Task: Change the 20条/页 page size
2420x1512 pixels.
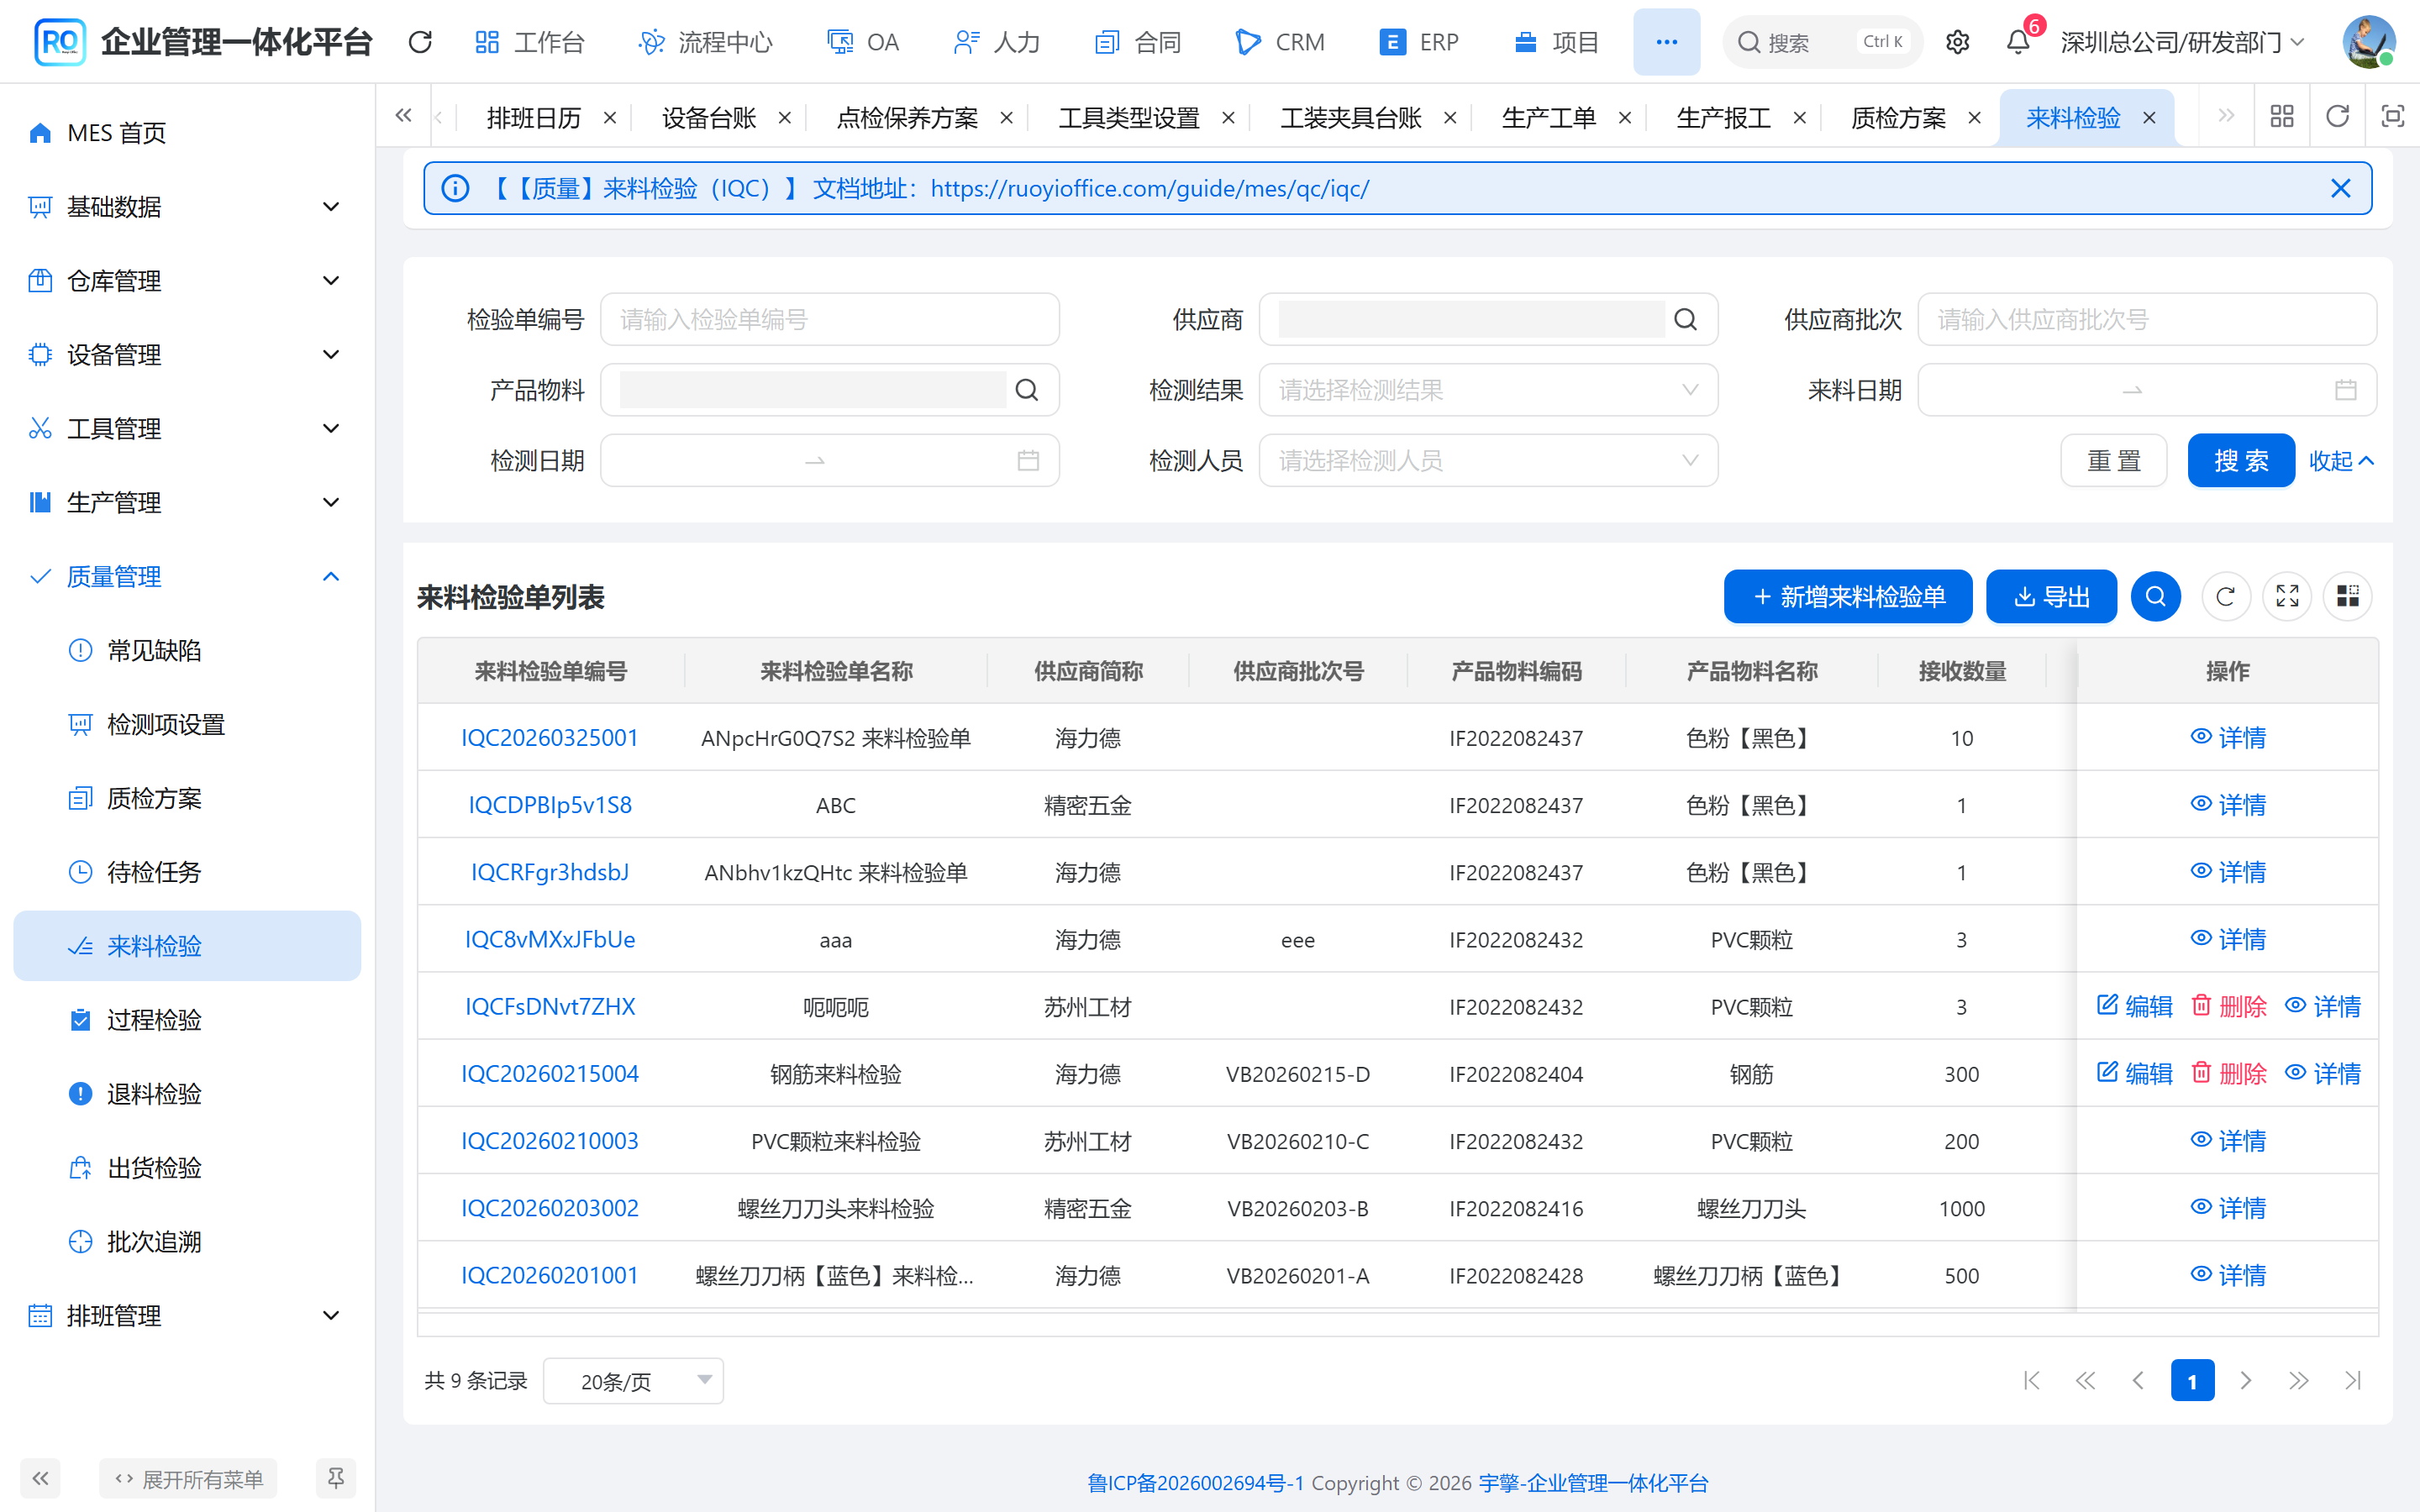Action: coord(633,1381)
